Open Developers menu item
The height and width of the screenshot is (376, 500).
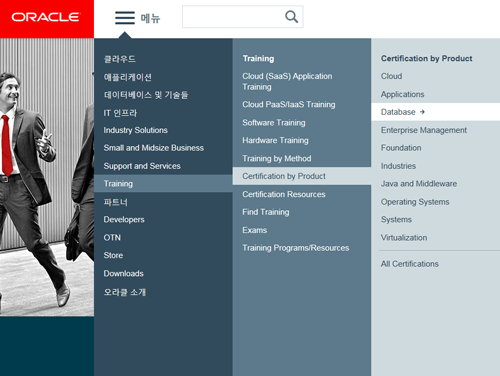pyautogui.click(x=124, y=219)
